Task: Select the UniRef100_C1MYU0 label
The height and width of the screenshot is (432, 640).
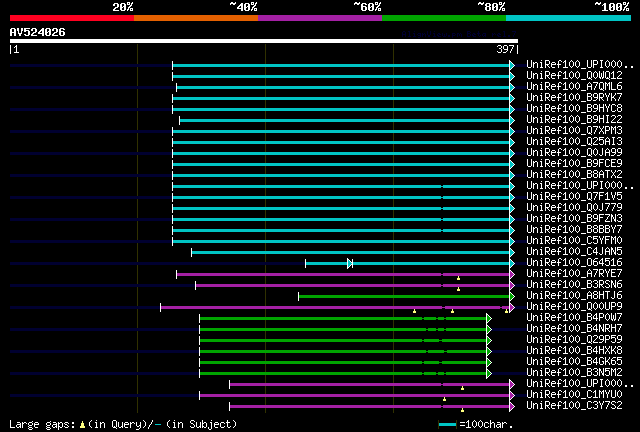Action: click(574, 395)
